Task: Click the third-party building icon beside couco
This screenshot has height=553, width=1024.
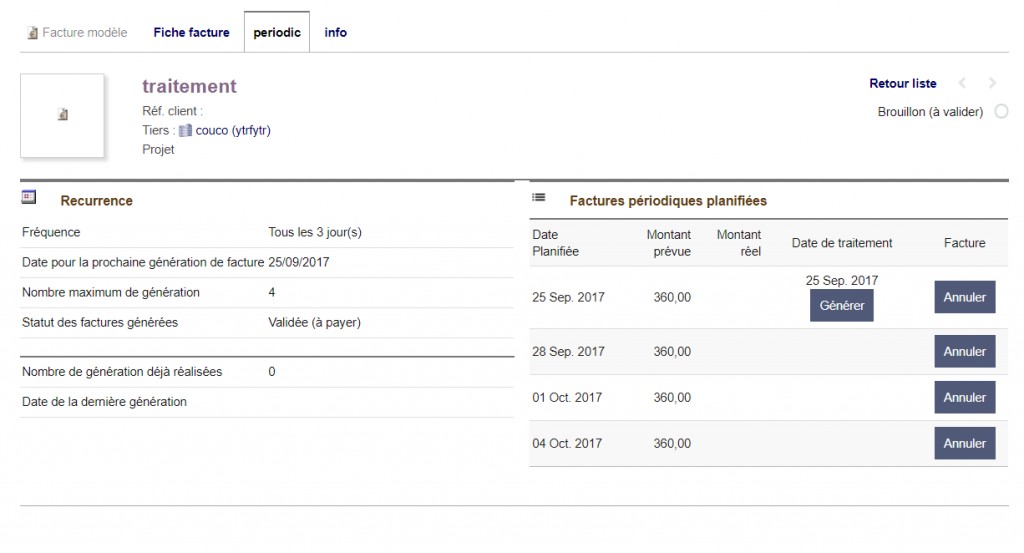Action: (185, 131)
